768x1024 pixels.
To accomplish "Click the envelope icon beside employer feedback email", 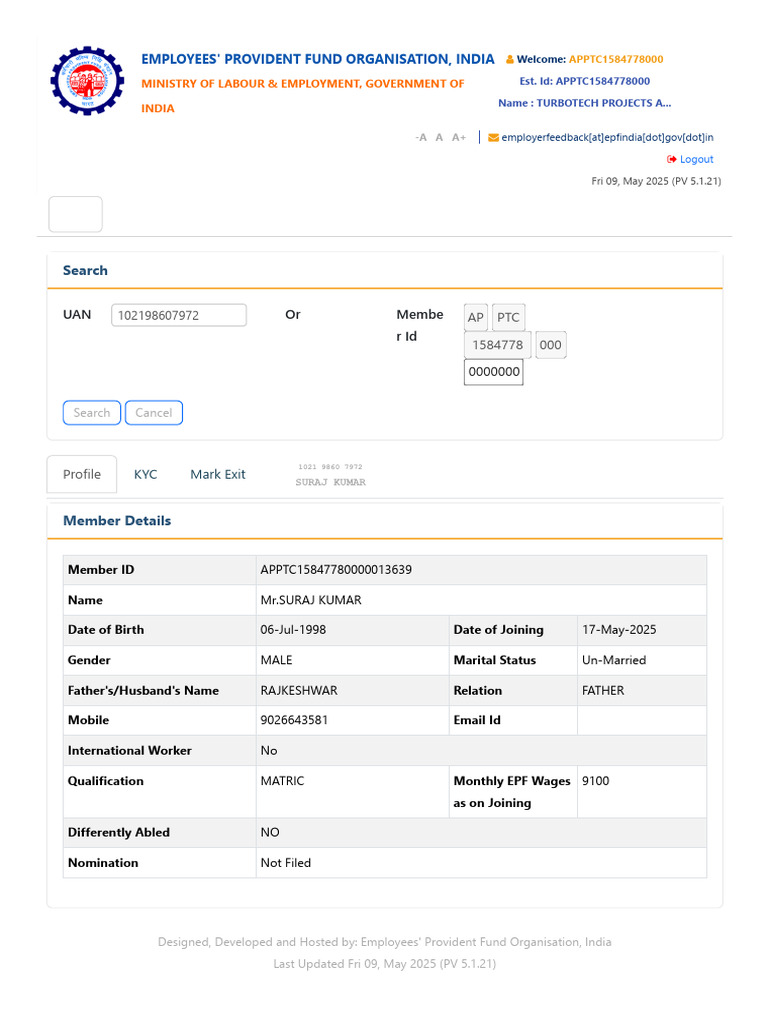I will 493,138.
